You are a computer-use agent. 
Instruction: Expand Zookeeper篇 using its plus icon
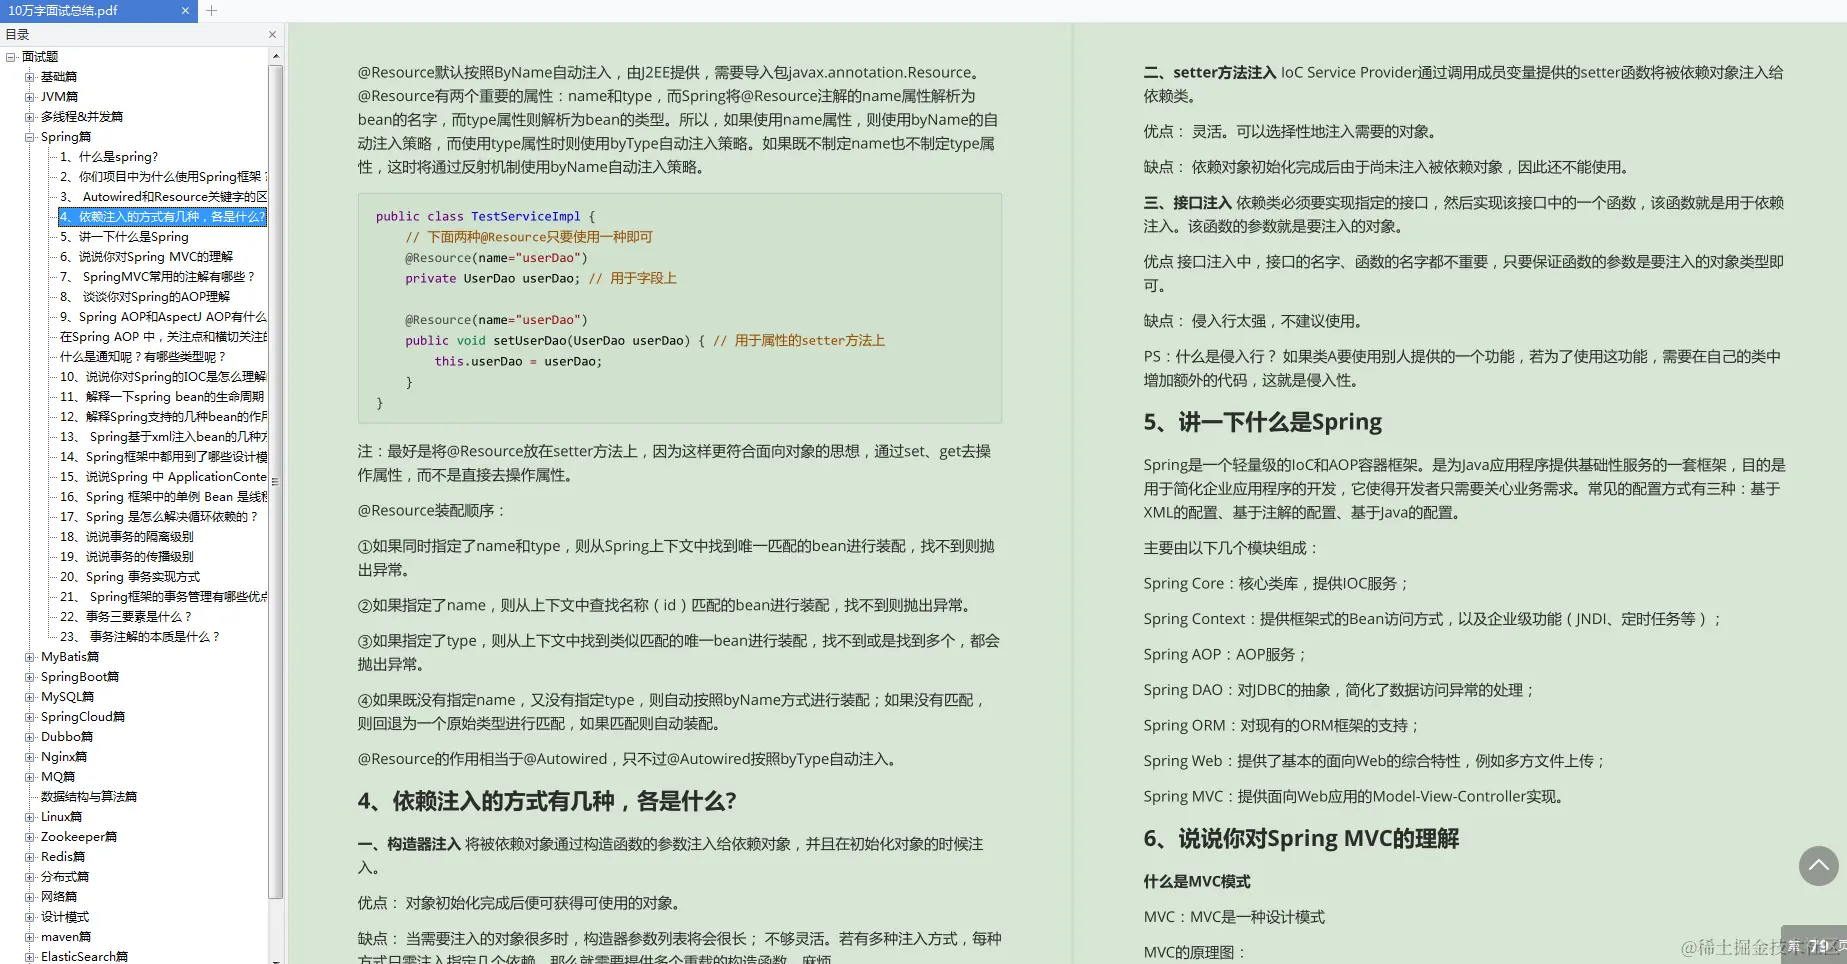(29, 836)
